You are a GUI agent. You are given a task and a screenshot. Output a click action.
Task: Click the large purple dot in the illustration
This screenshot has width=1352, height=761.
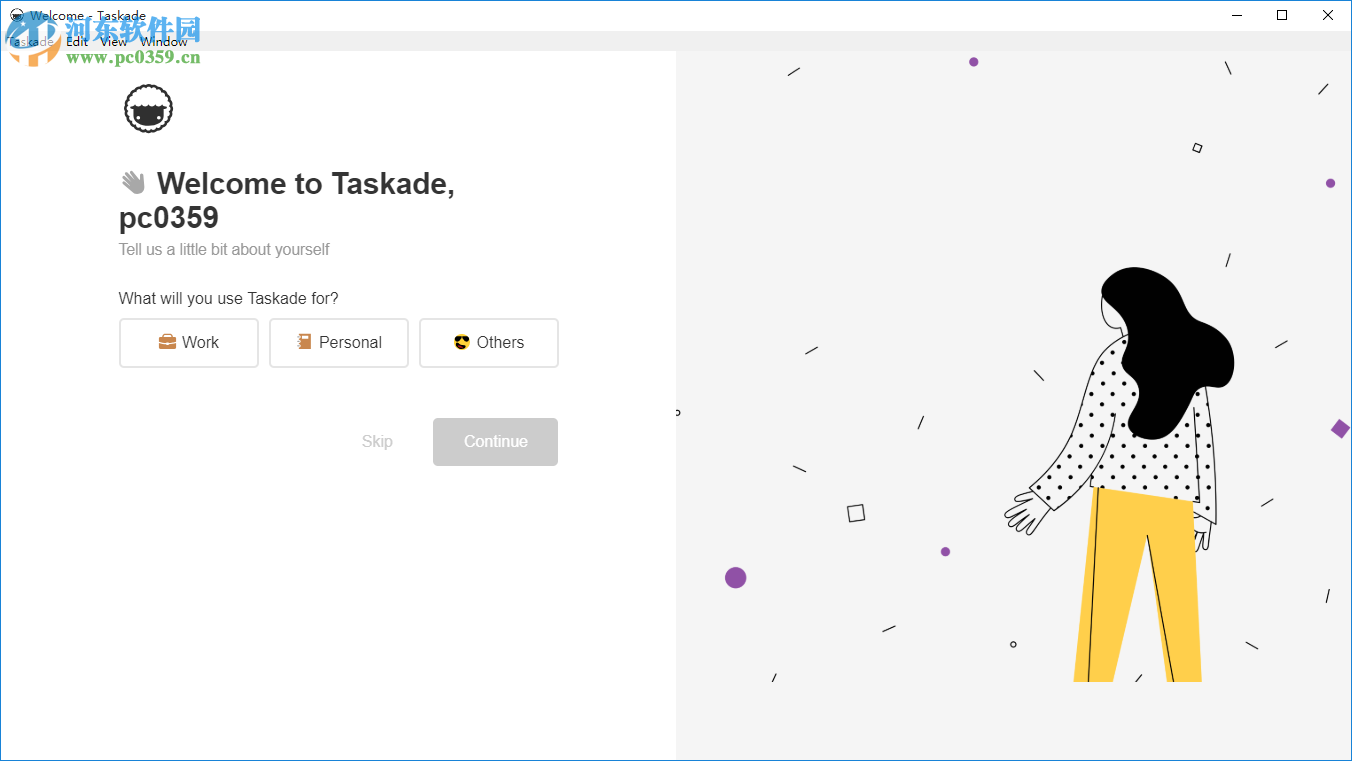[x=736, y=577]
